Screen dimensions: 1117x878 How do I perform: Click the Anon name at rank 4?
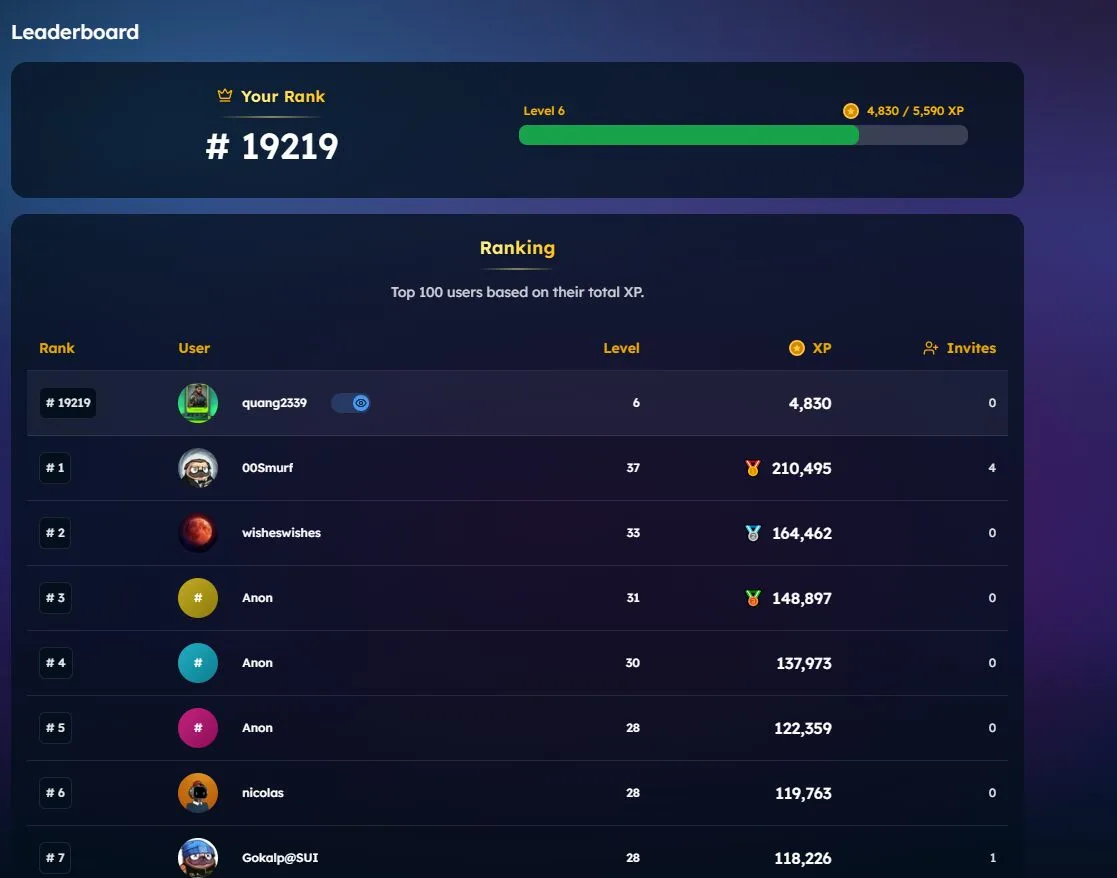click(x=257, y=663)
